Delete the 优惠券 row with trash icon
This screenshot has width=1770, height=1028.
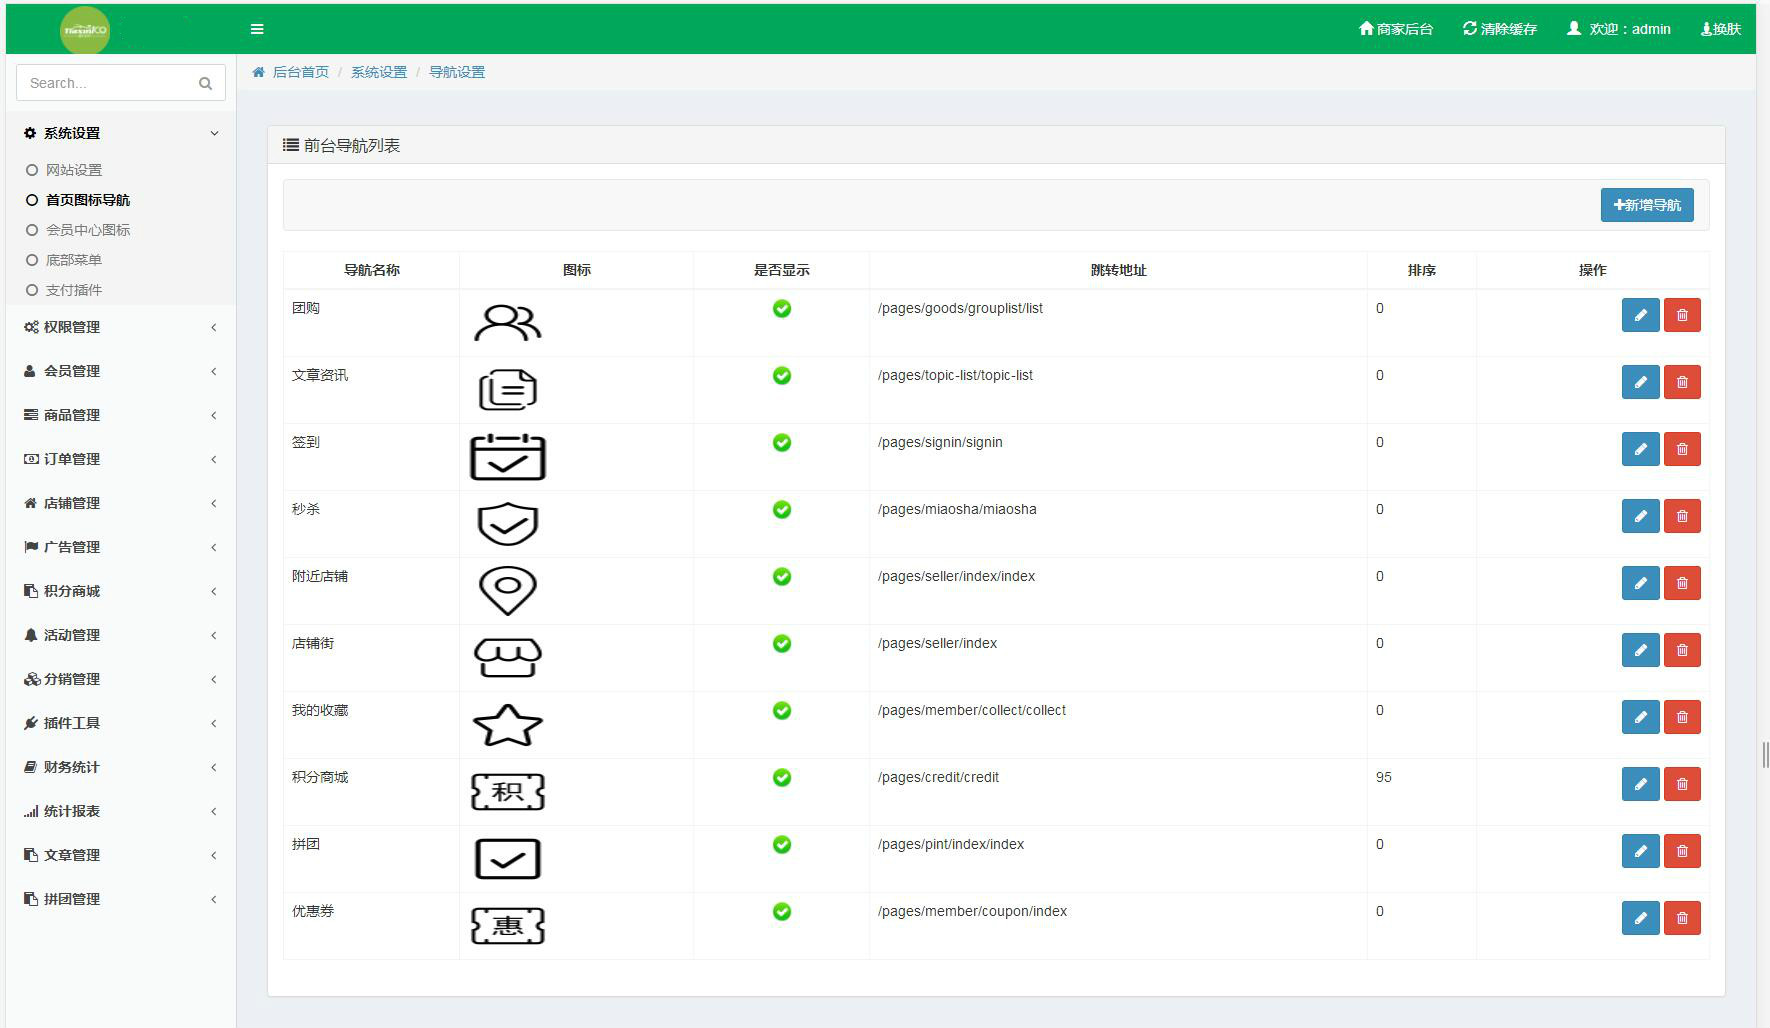[1682, 918]
